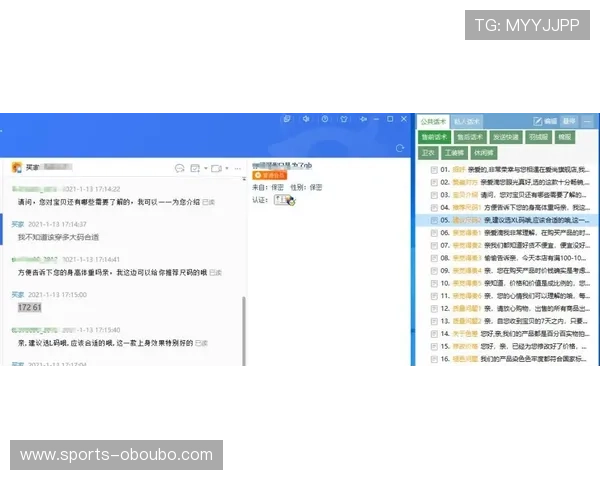This screenshot has height=480, width=600.
Task: Click the certification badge icon beside 认证
Action: 284,200
